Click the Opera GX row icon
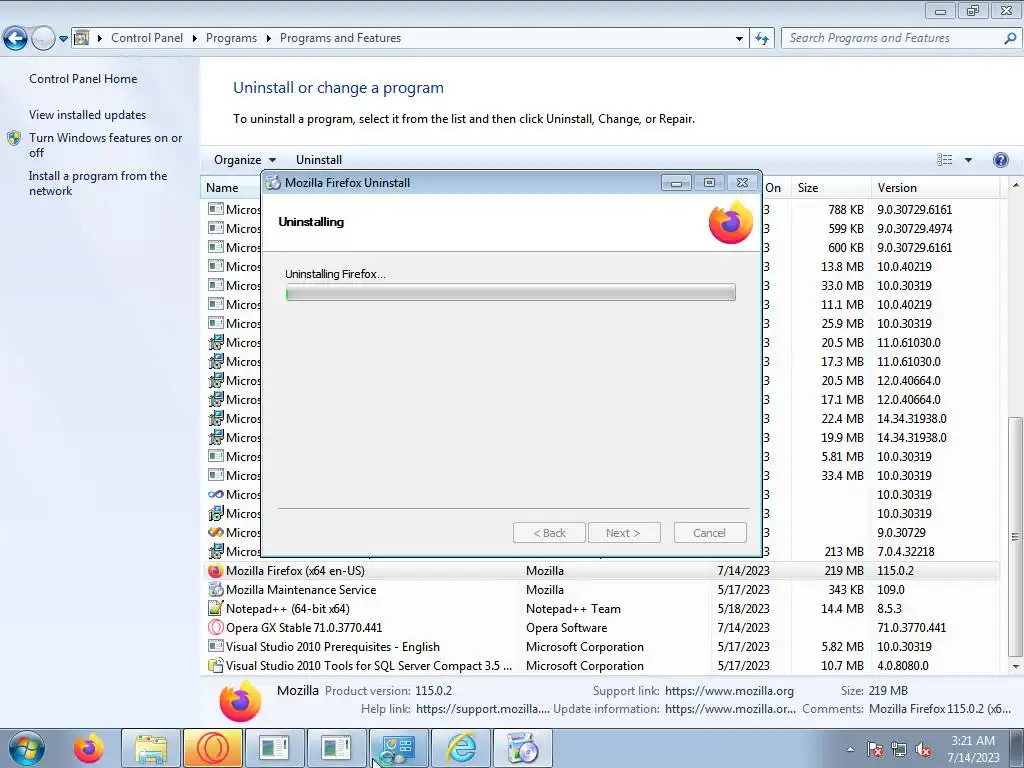The height and width of the screenshot is (768, 1024). pyautogui.click(x=216, y=628)
